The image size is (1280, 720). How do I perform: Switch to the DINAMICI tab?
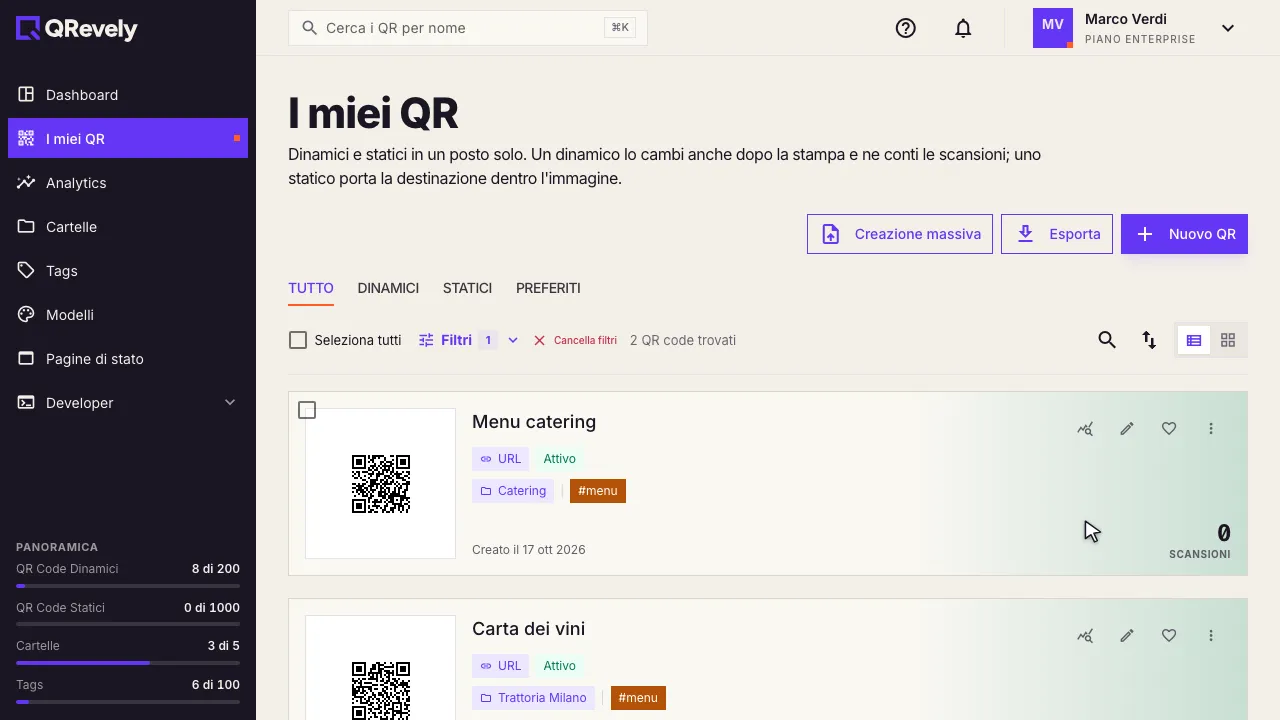pyautogui.click(x=388, y=288)
